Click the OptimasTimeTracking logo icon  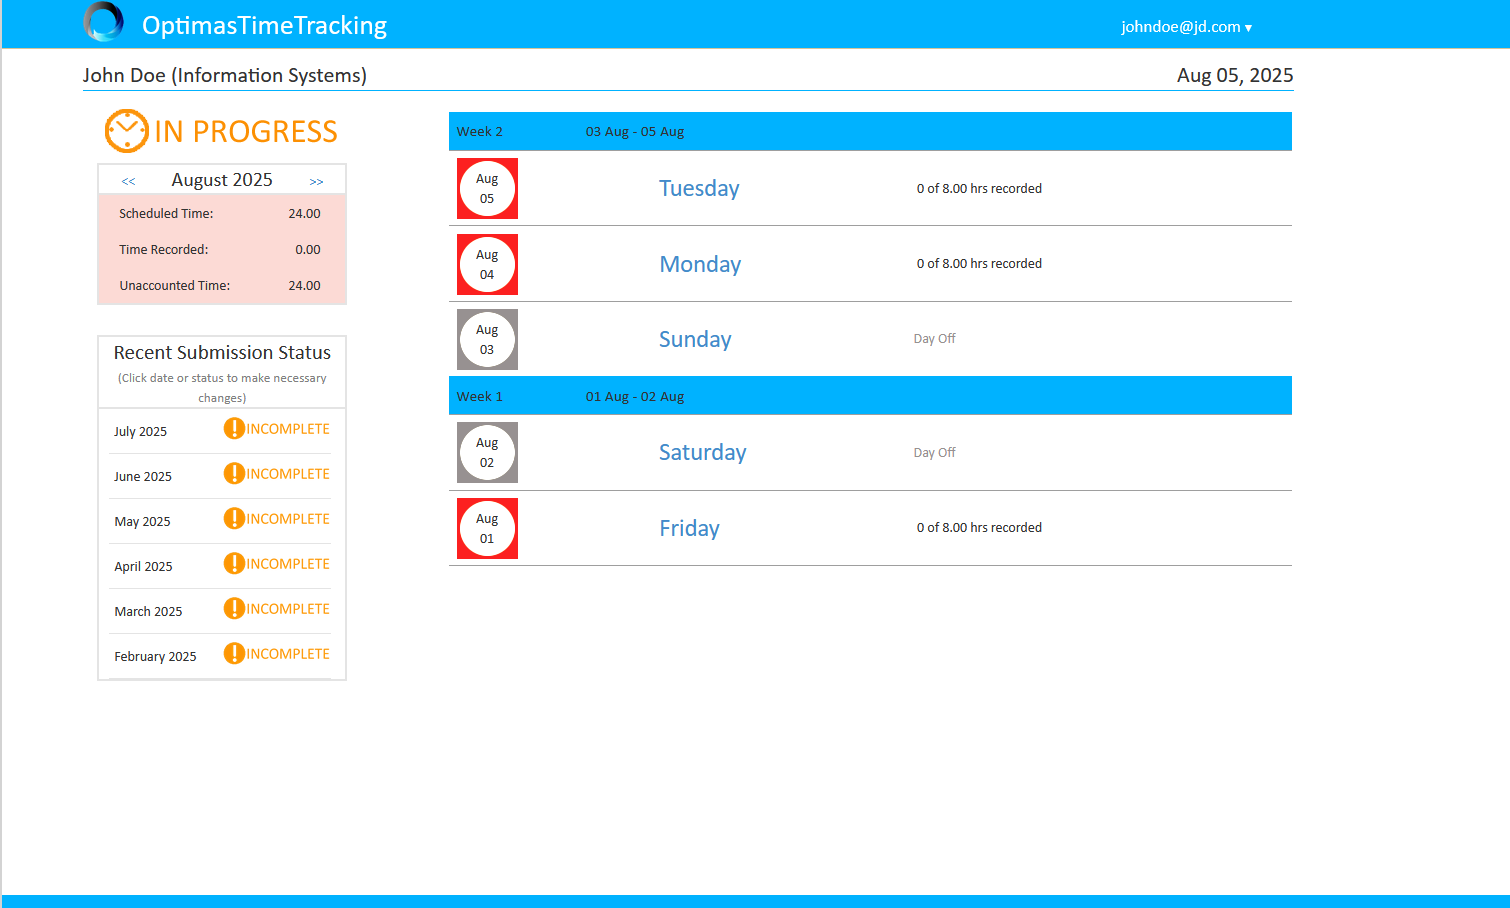[104, 21]
